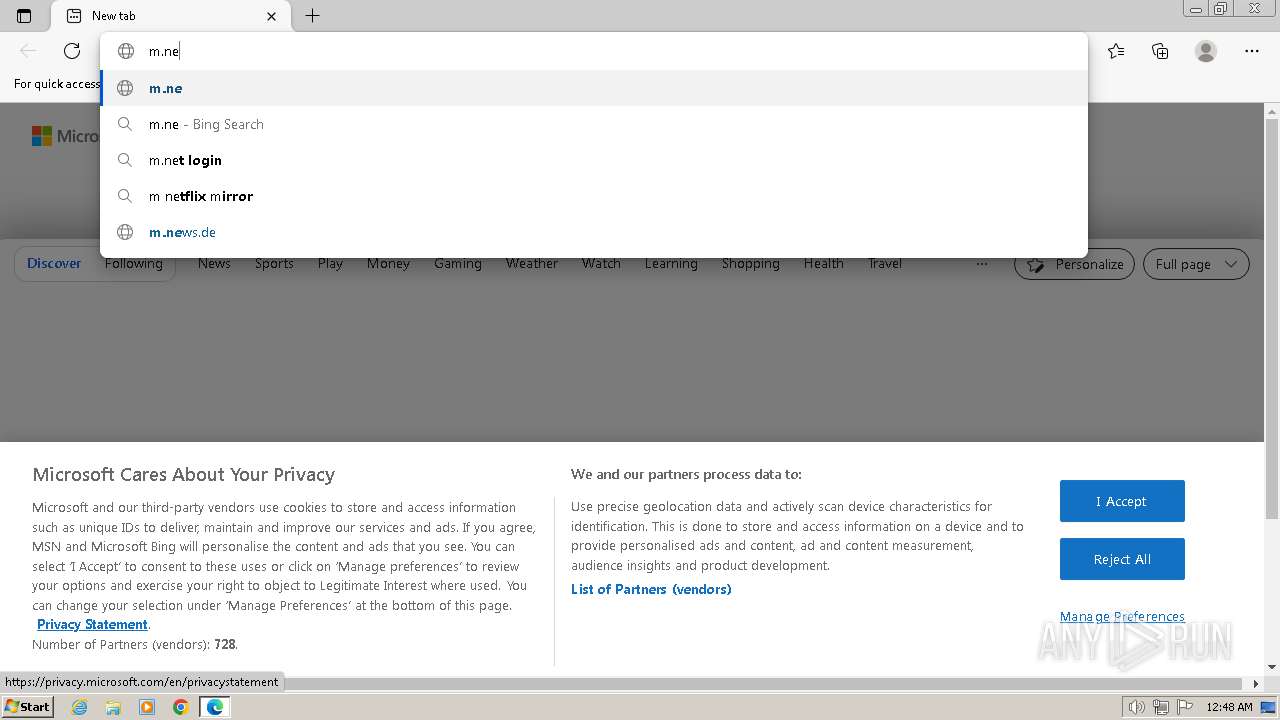Open Favorites star icon in toolbar
The image size is (1280, 720).
click(x=1116, y=51)
